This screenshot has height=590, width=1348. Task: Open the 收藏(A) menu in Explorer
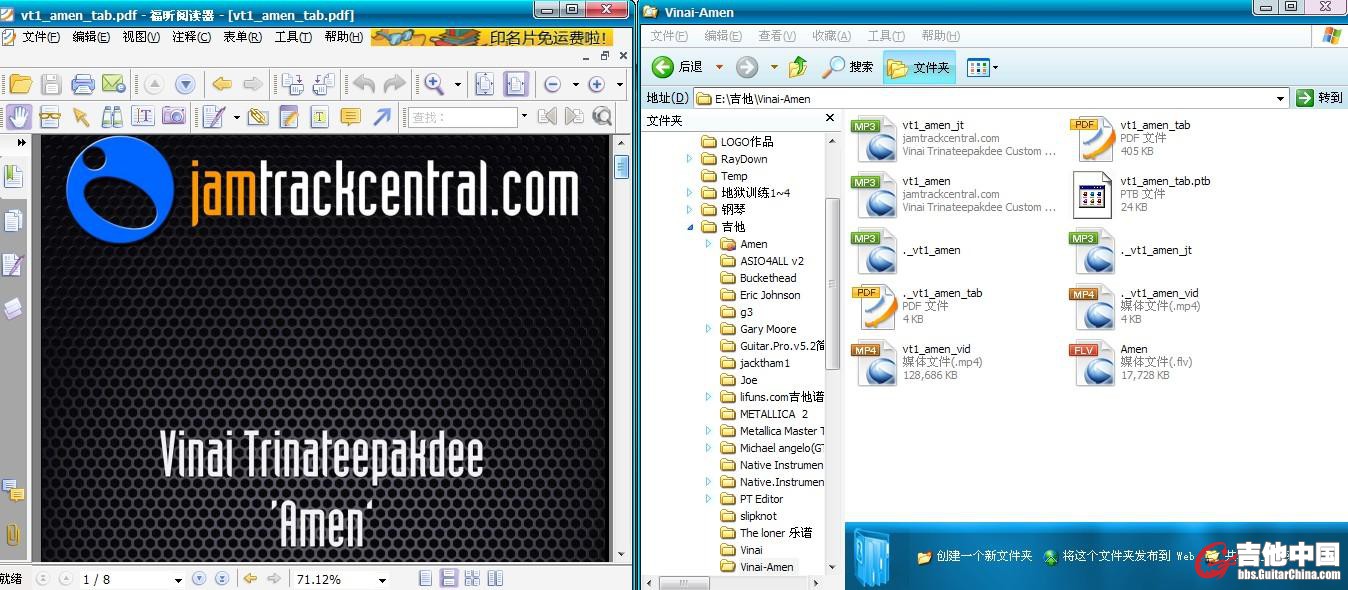click(x=831, y=36)
